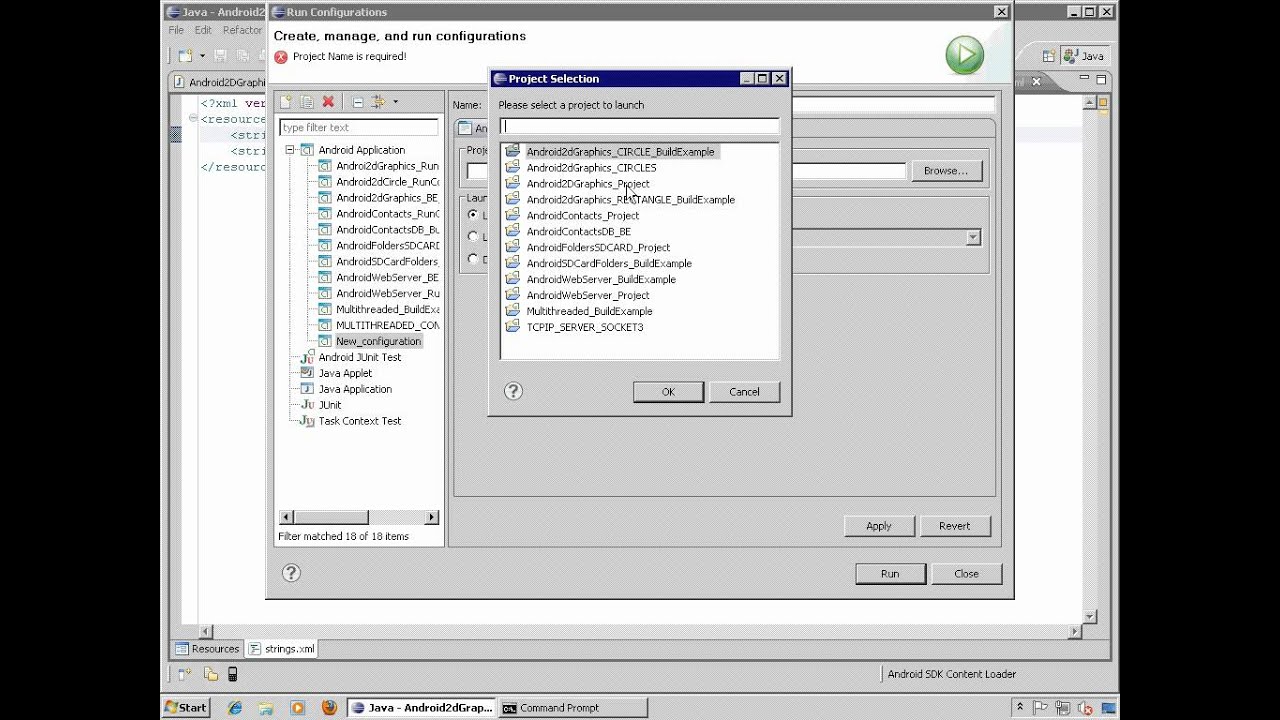Open the Edit menu in Eclipse
1280x720 pixels.
pyautogui.click(x=203, y=30)
